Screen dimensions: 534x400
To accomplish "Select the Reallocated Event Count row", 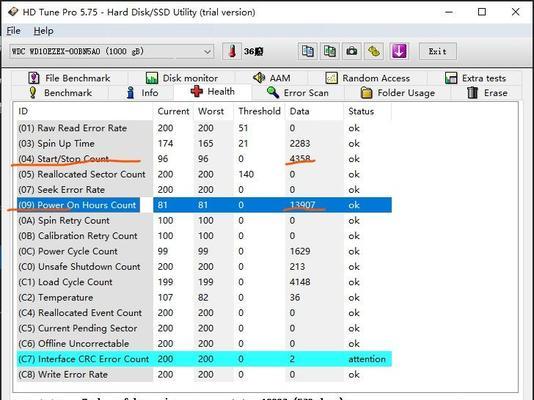I will (x=204, y=313).
